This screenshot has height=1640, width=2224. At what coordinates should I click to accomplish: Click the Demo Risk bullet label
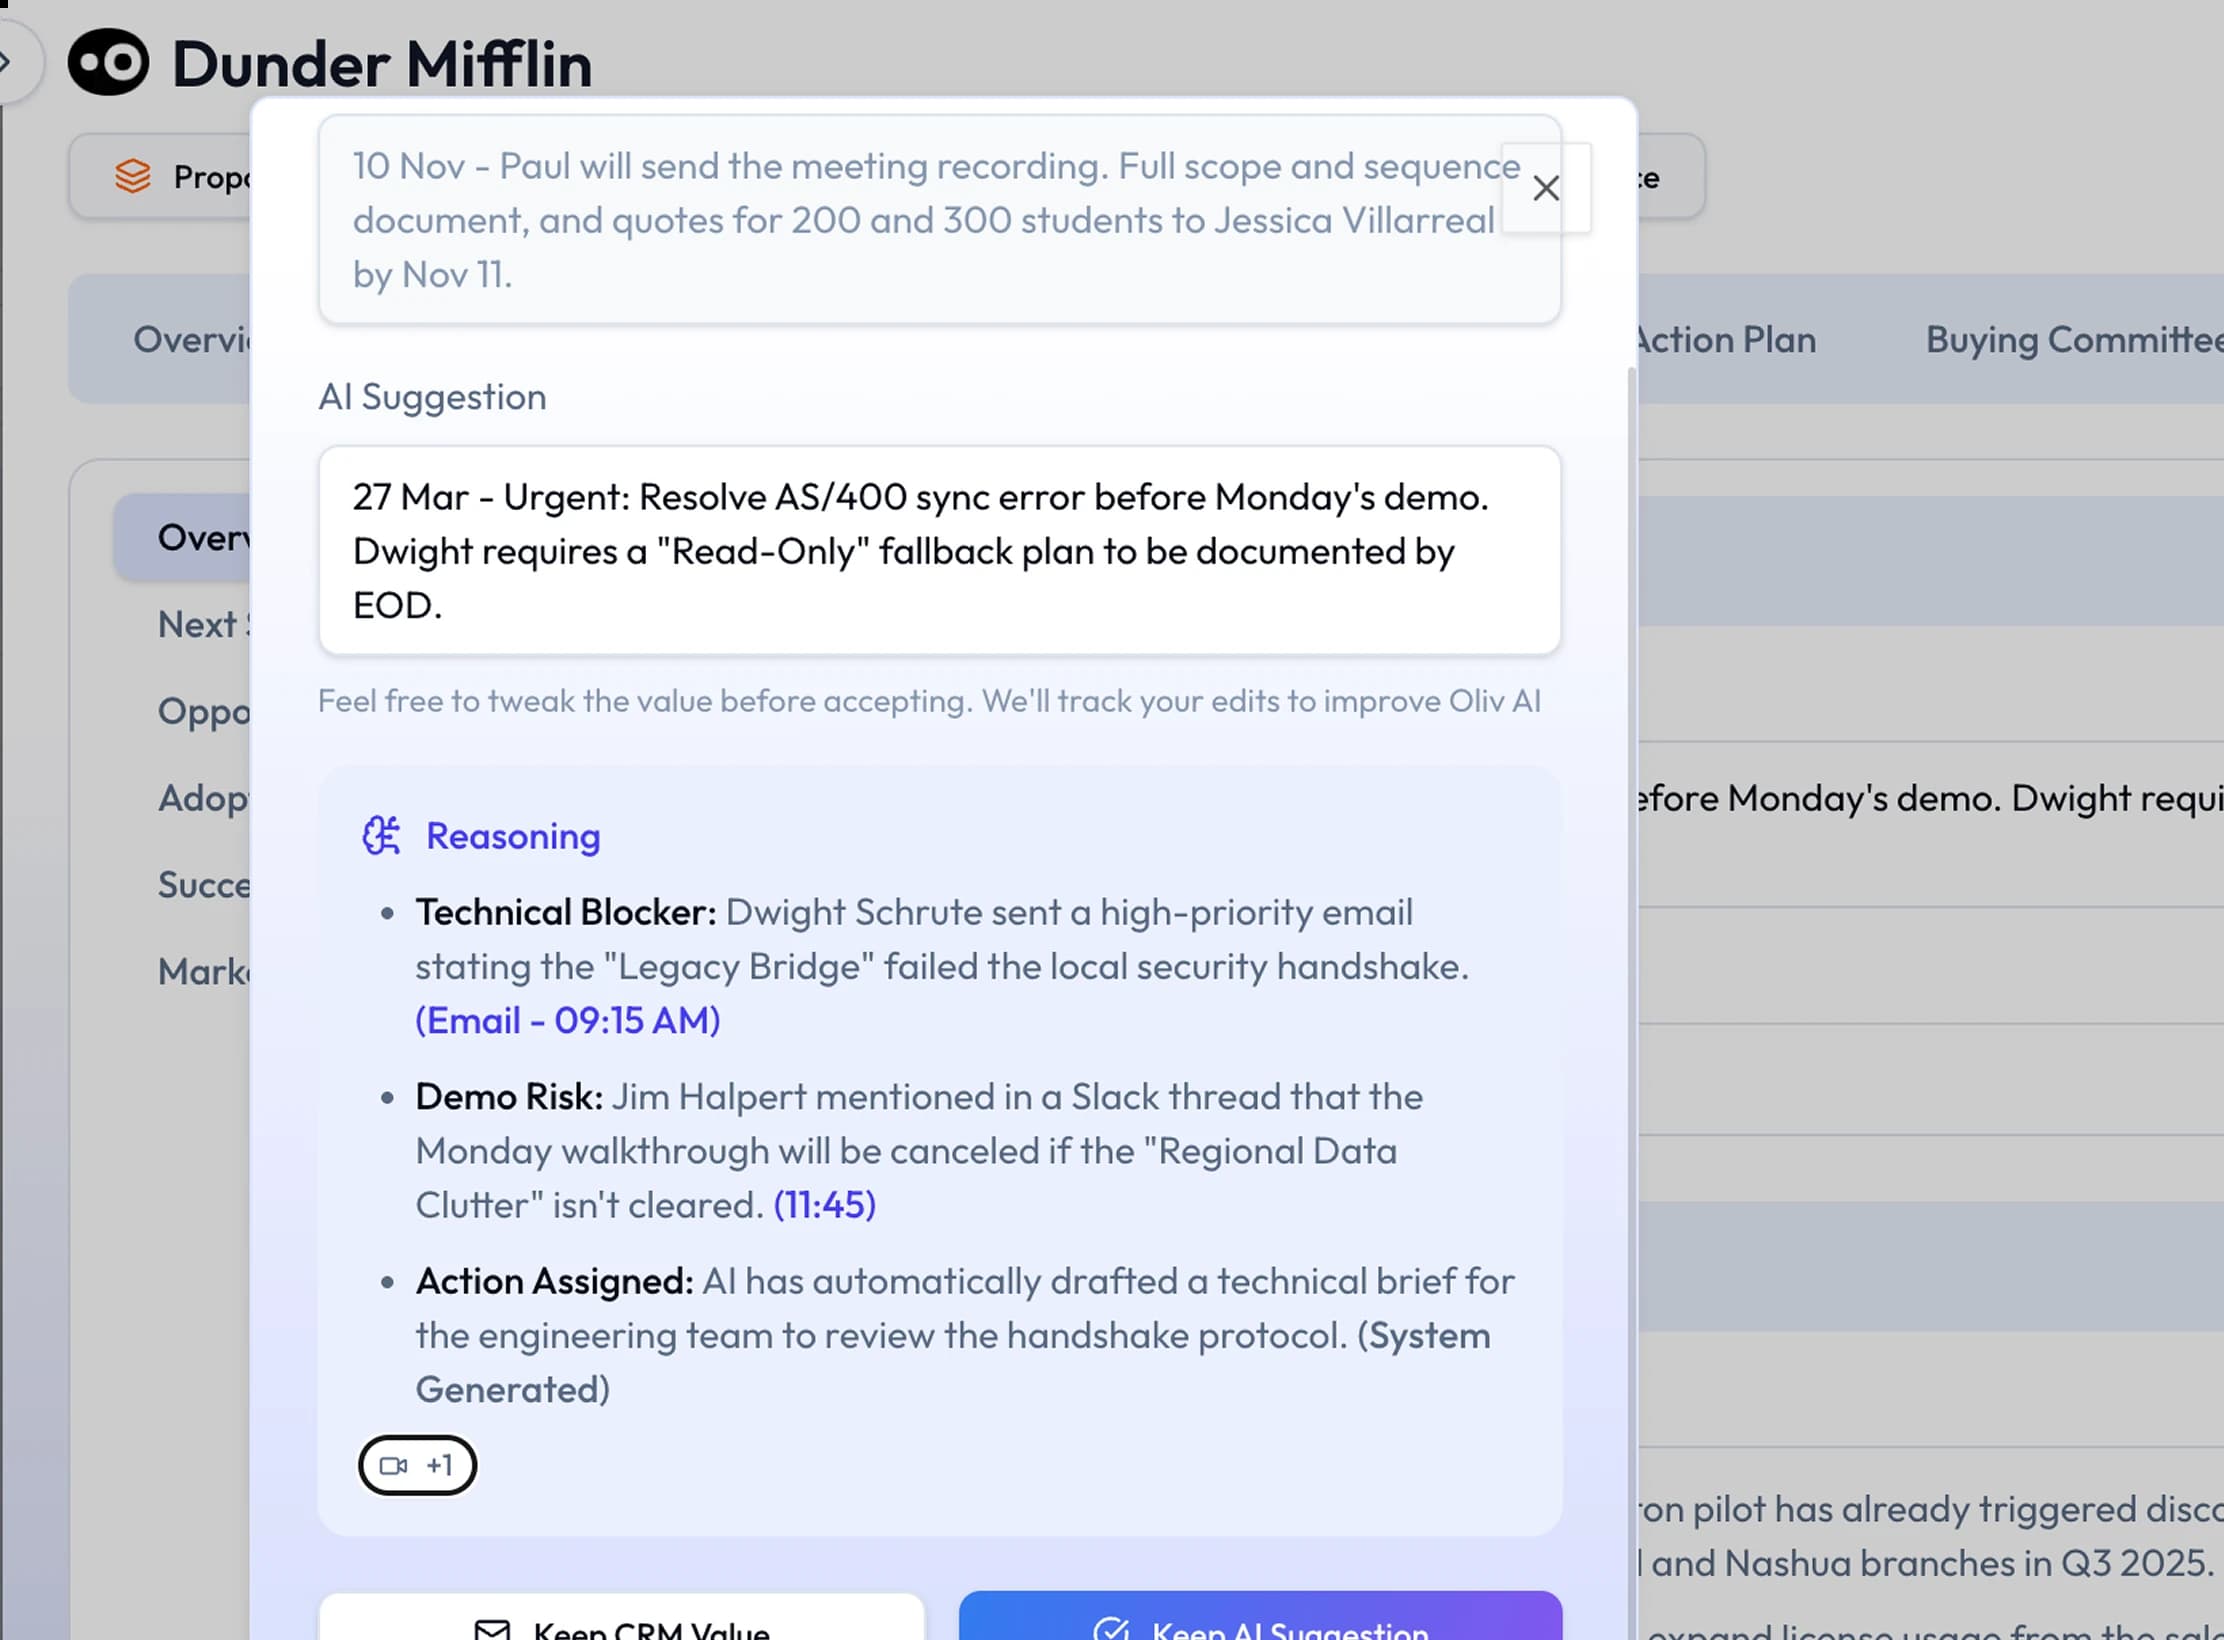[509, 1097]
